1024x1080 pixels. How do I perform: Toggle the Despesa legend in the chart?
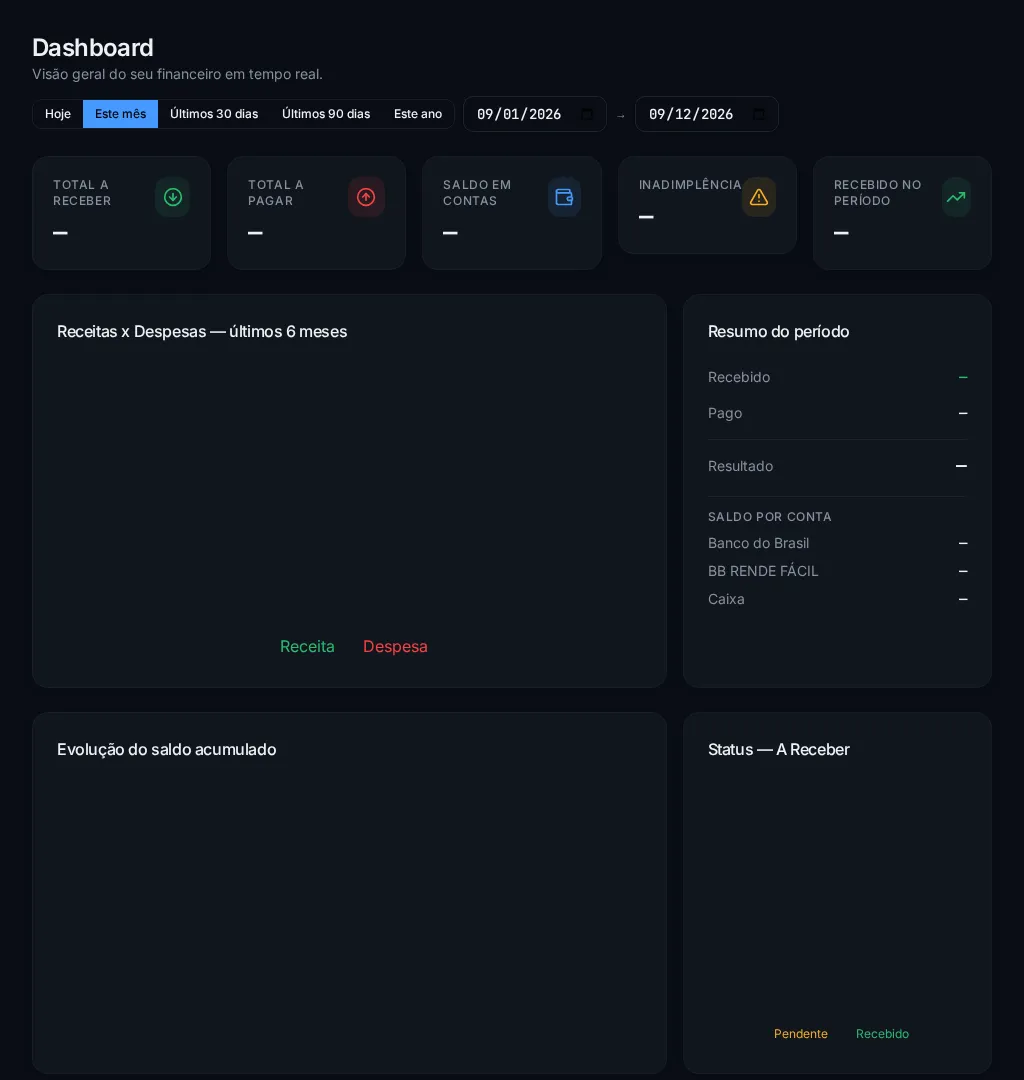(395, 646)
